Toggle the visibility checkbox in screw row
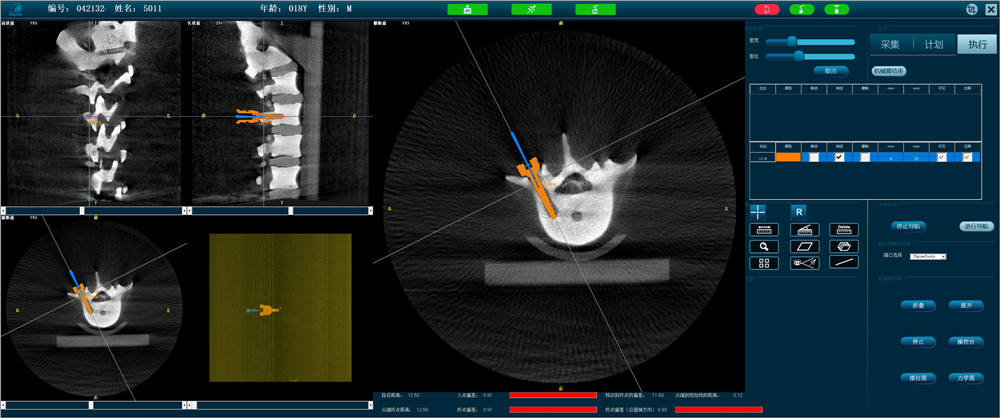The width and height of the screenshot is (1000, 418). pyautogui.click(x=941, y=157)
